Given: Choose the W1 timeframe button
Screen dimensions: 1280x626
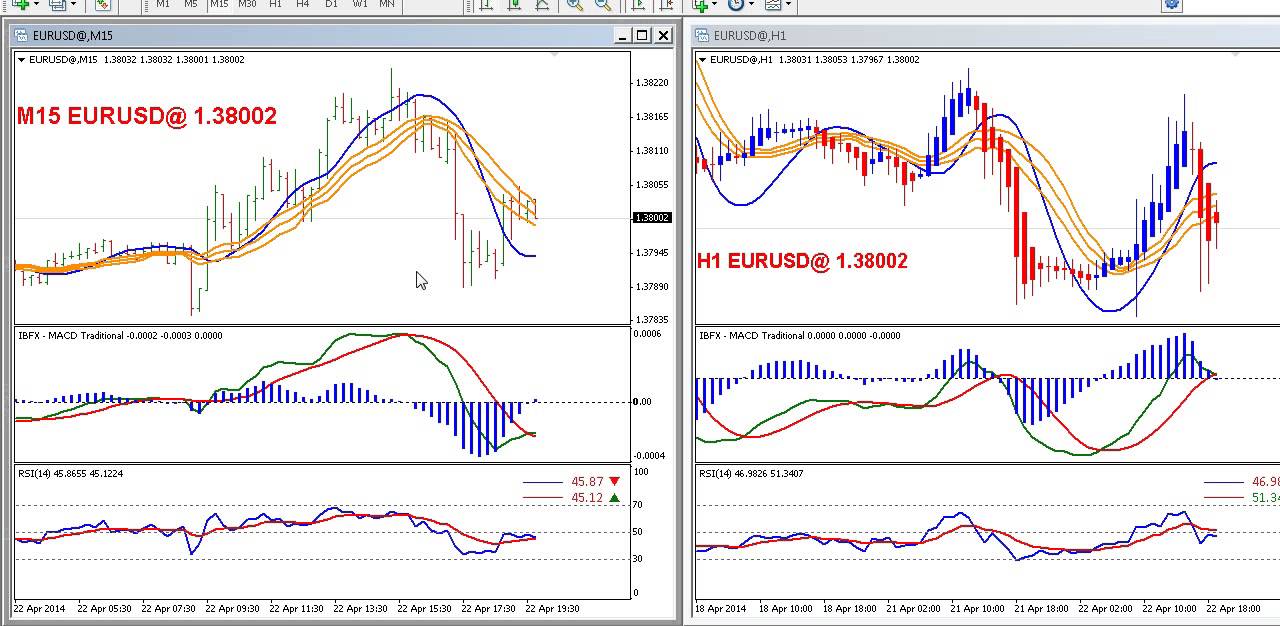Looking at the screenshot, I should tap(359, 4).
